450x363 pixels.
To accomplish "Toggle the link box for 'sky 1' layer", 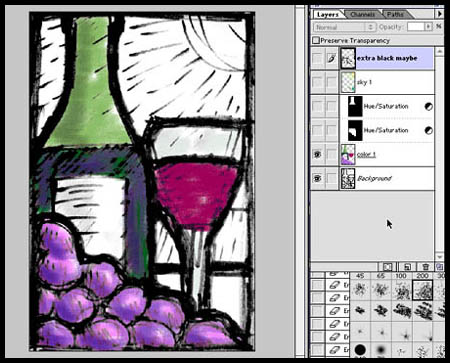I will click(332, 82).
